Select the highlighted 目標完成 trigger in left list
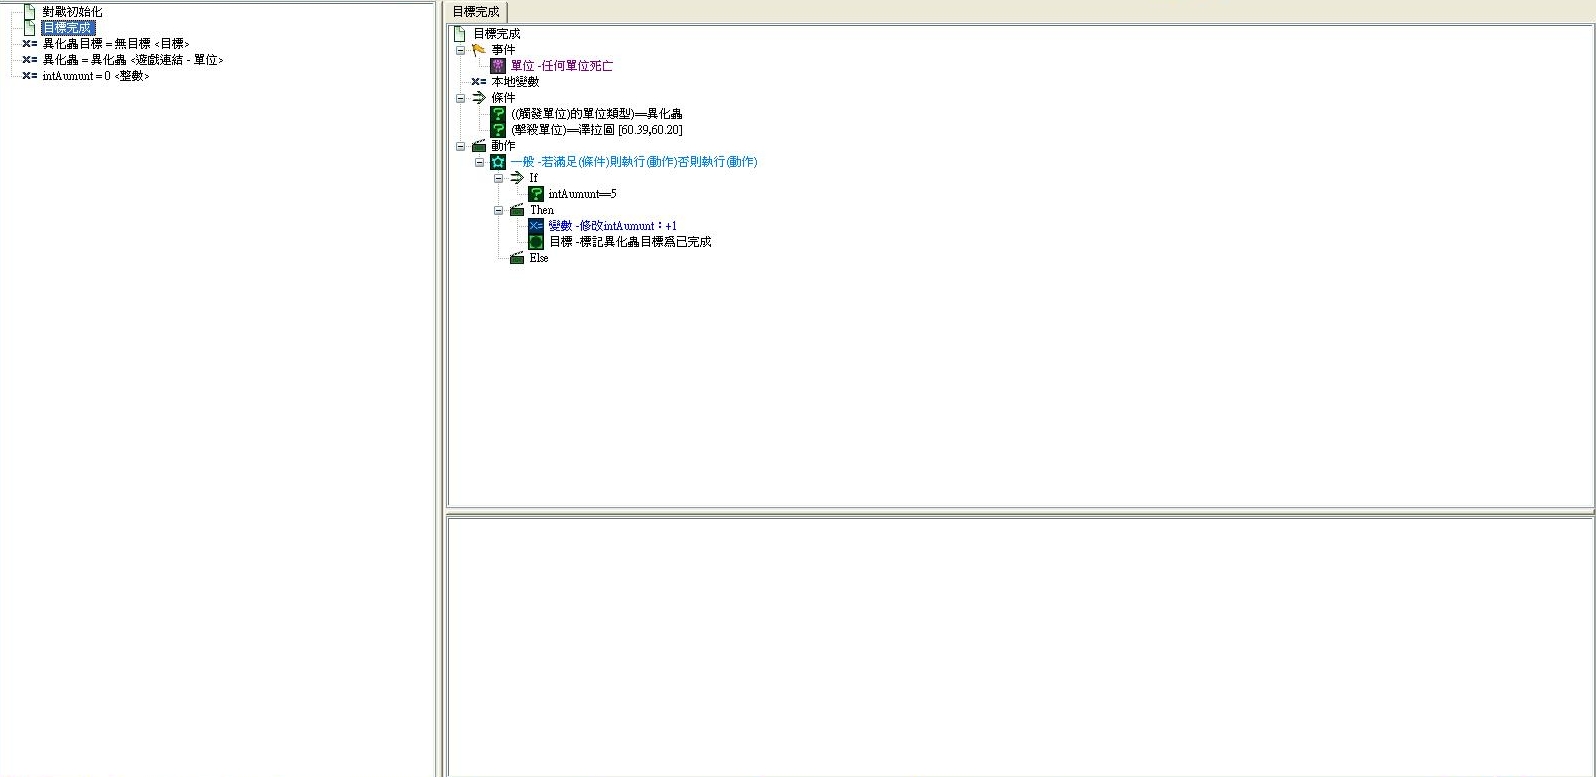The width and height of the screenshot is (1596, 777). click(x=67, y=28)
